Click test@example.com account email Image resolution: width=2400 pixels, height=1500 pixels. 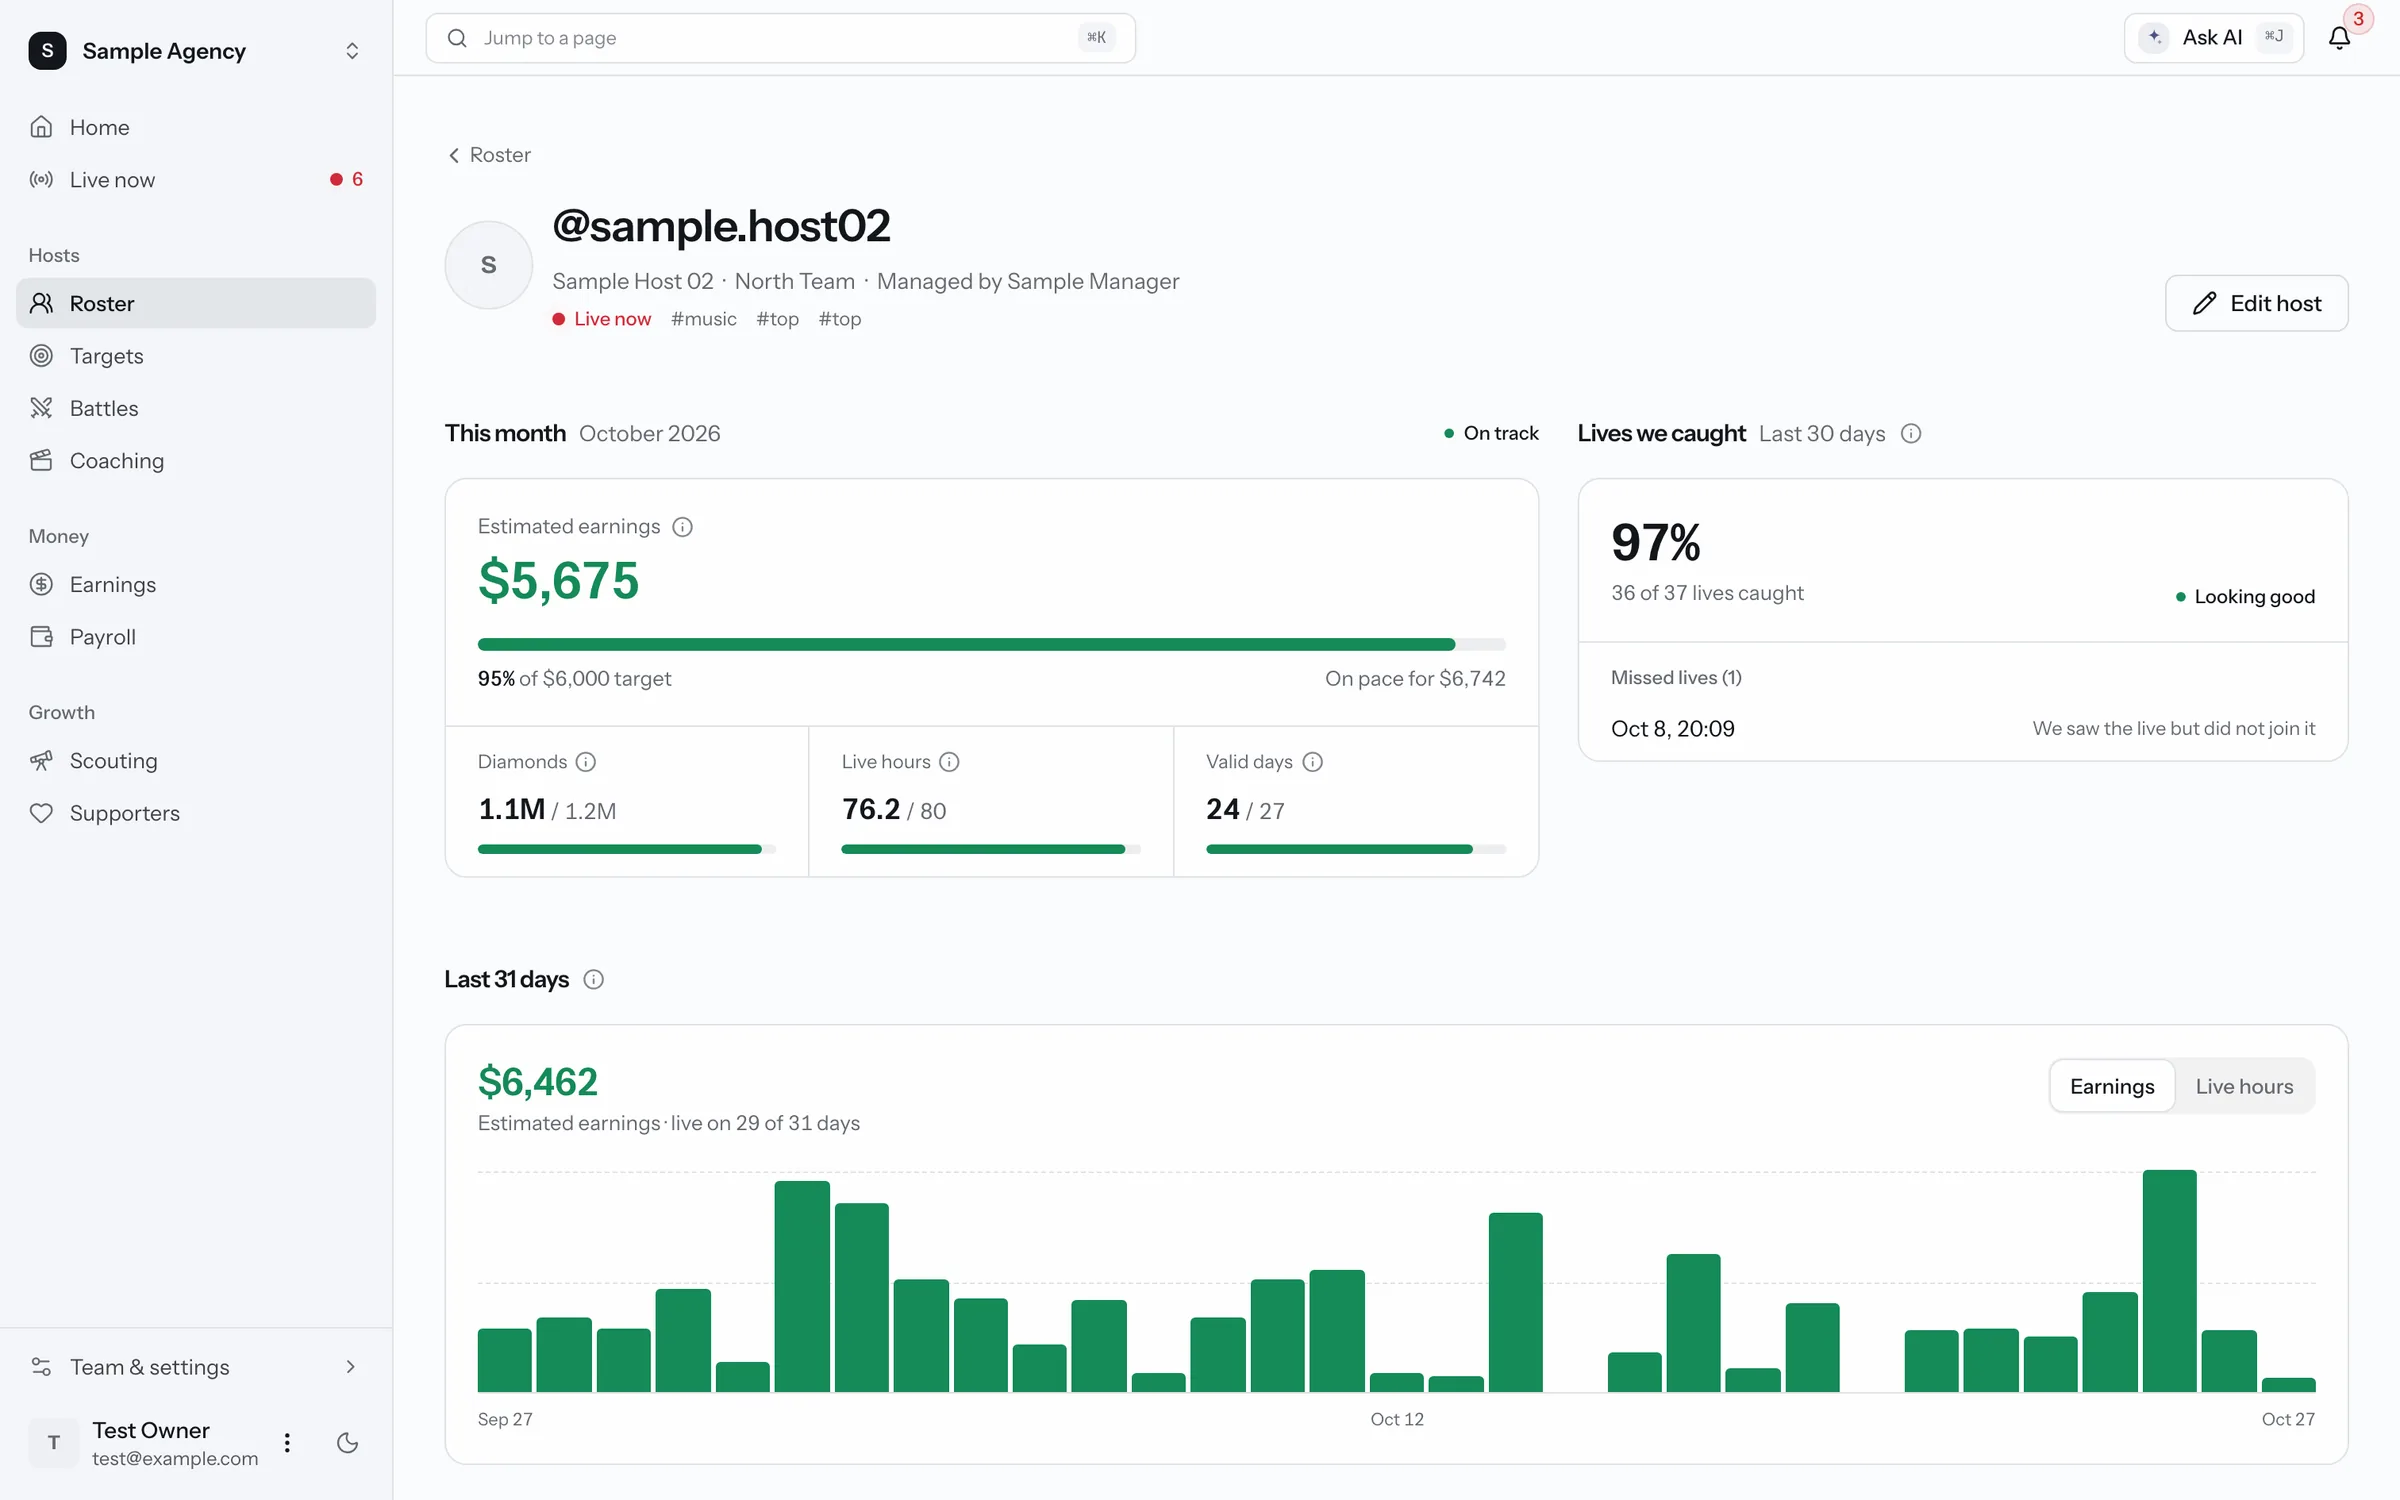pyautogui.click(x=175, y=1459)
